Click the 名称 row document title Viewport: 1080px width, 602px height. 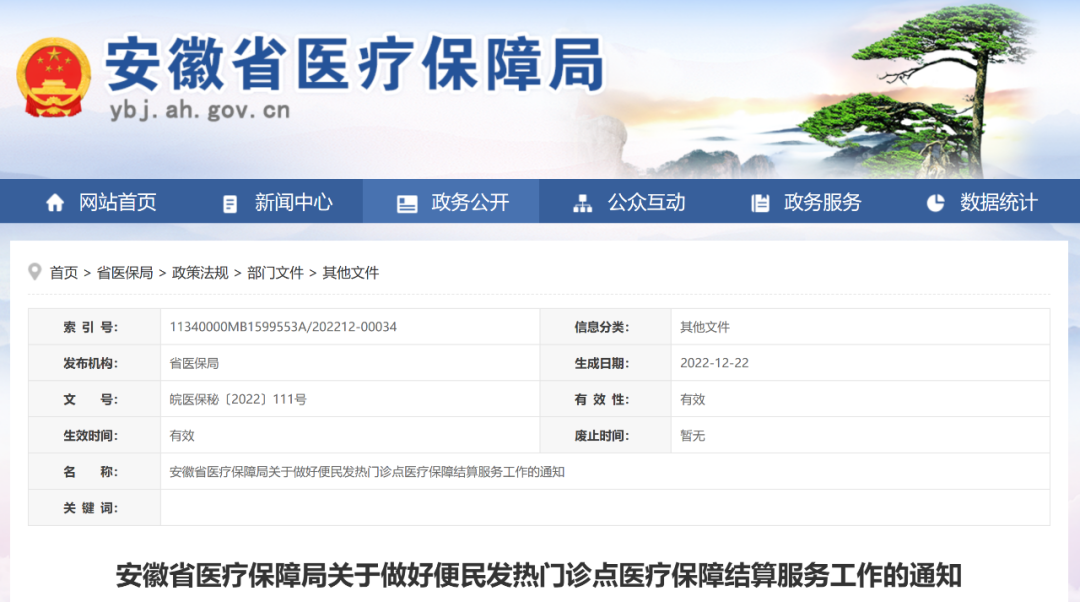(x=367, y=472)
